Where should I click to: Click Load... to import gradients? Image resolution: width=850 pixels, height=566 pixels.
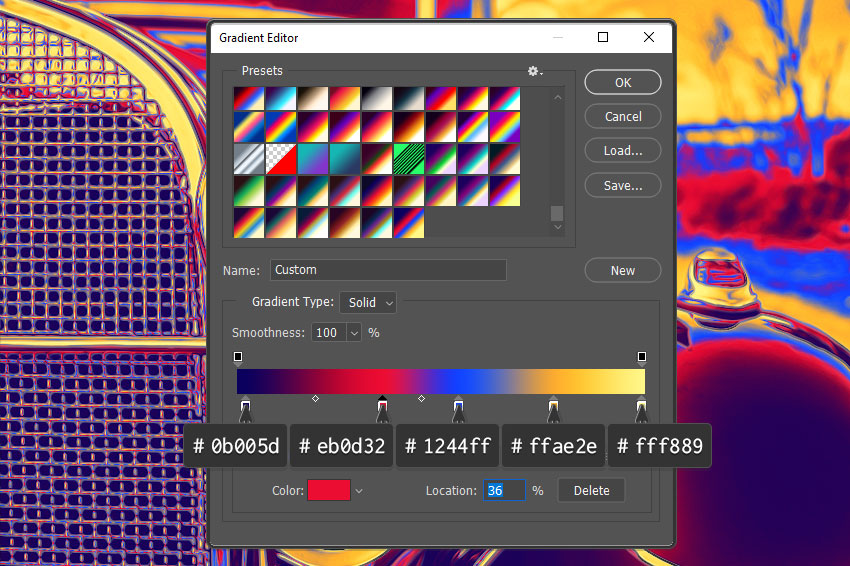pos(623,151)
